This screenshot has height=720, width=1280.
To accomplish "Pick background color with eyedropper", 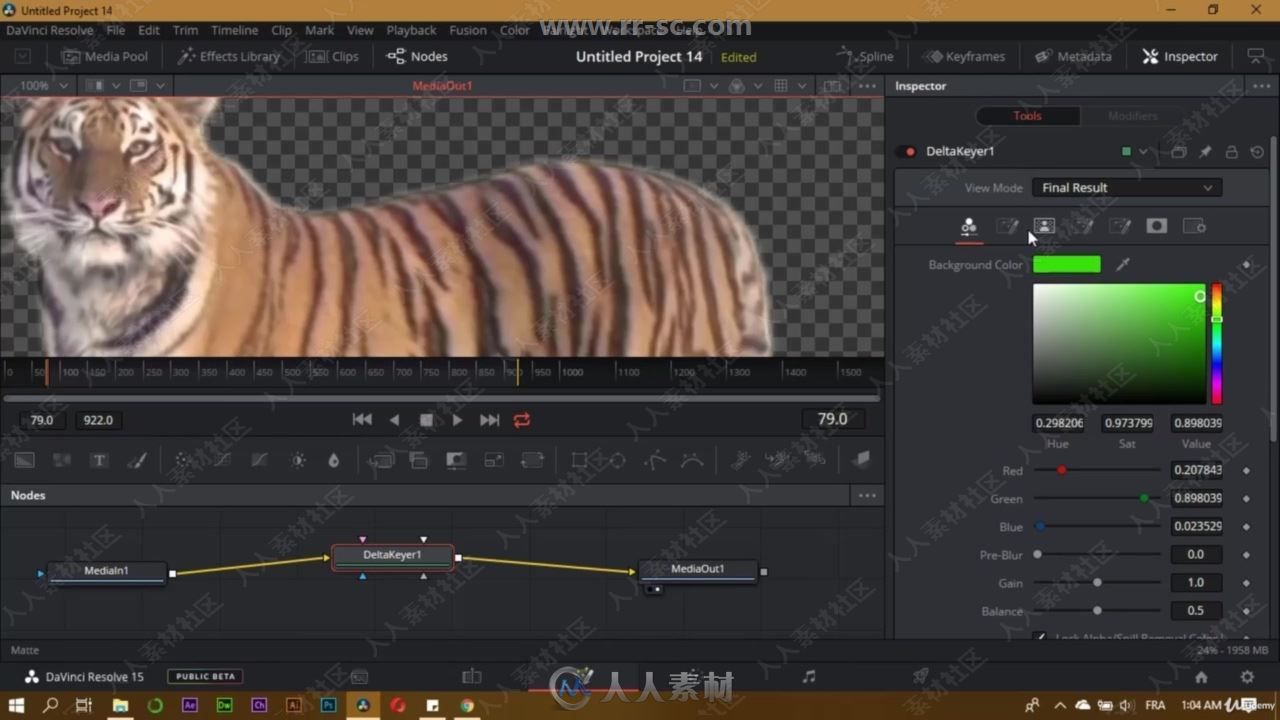I will [x=1123, y=264].
